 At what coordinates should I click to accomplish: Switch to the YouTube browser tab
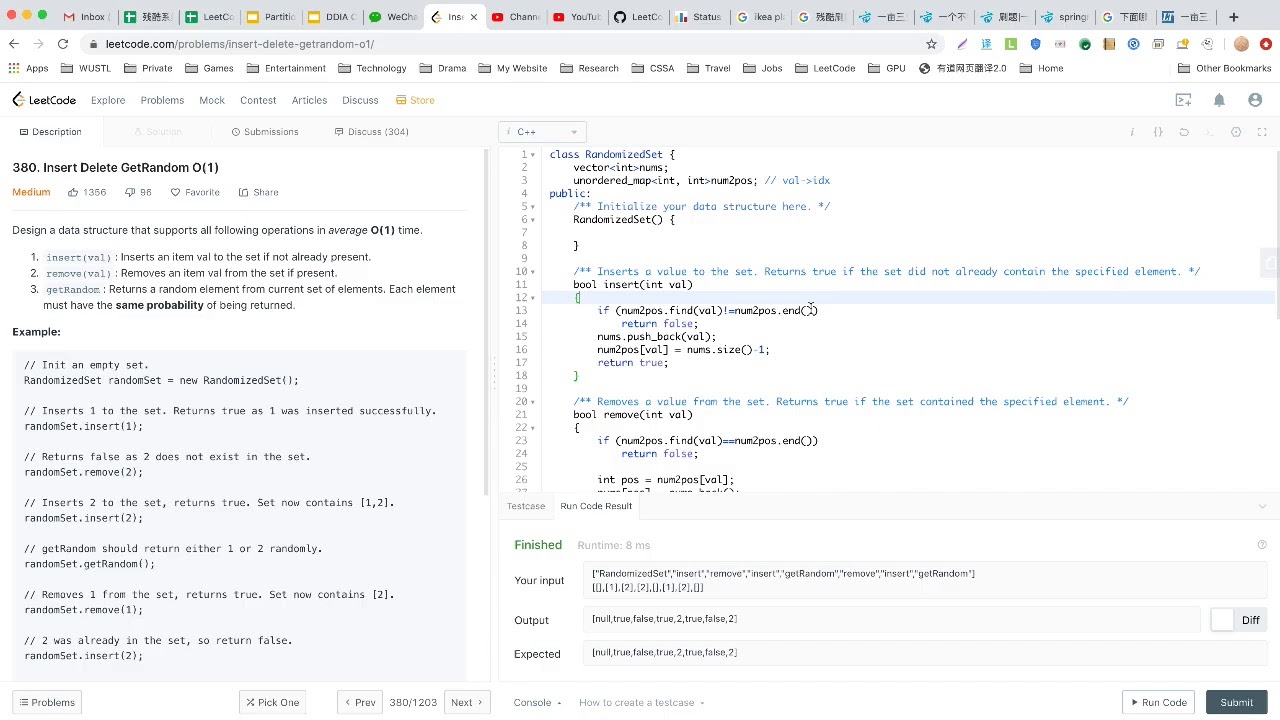pyautogui.click(x=577, y=17)
